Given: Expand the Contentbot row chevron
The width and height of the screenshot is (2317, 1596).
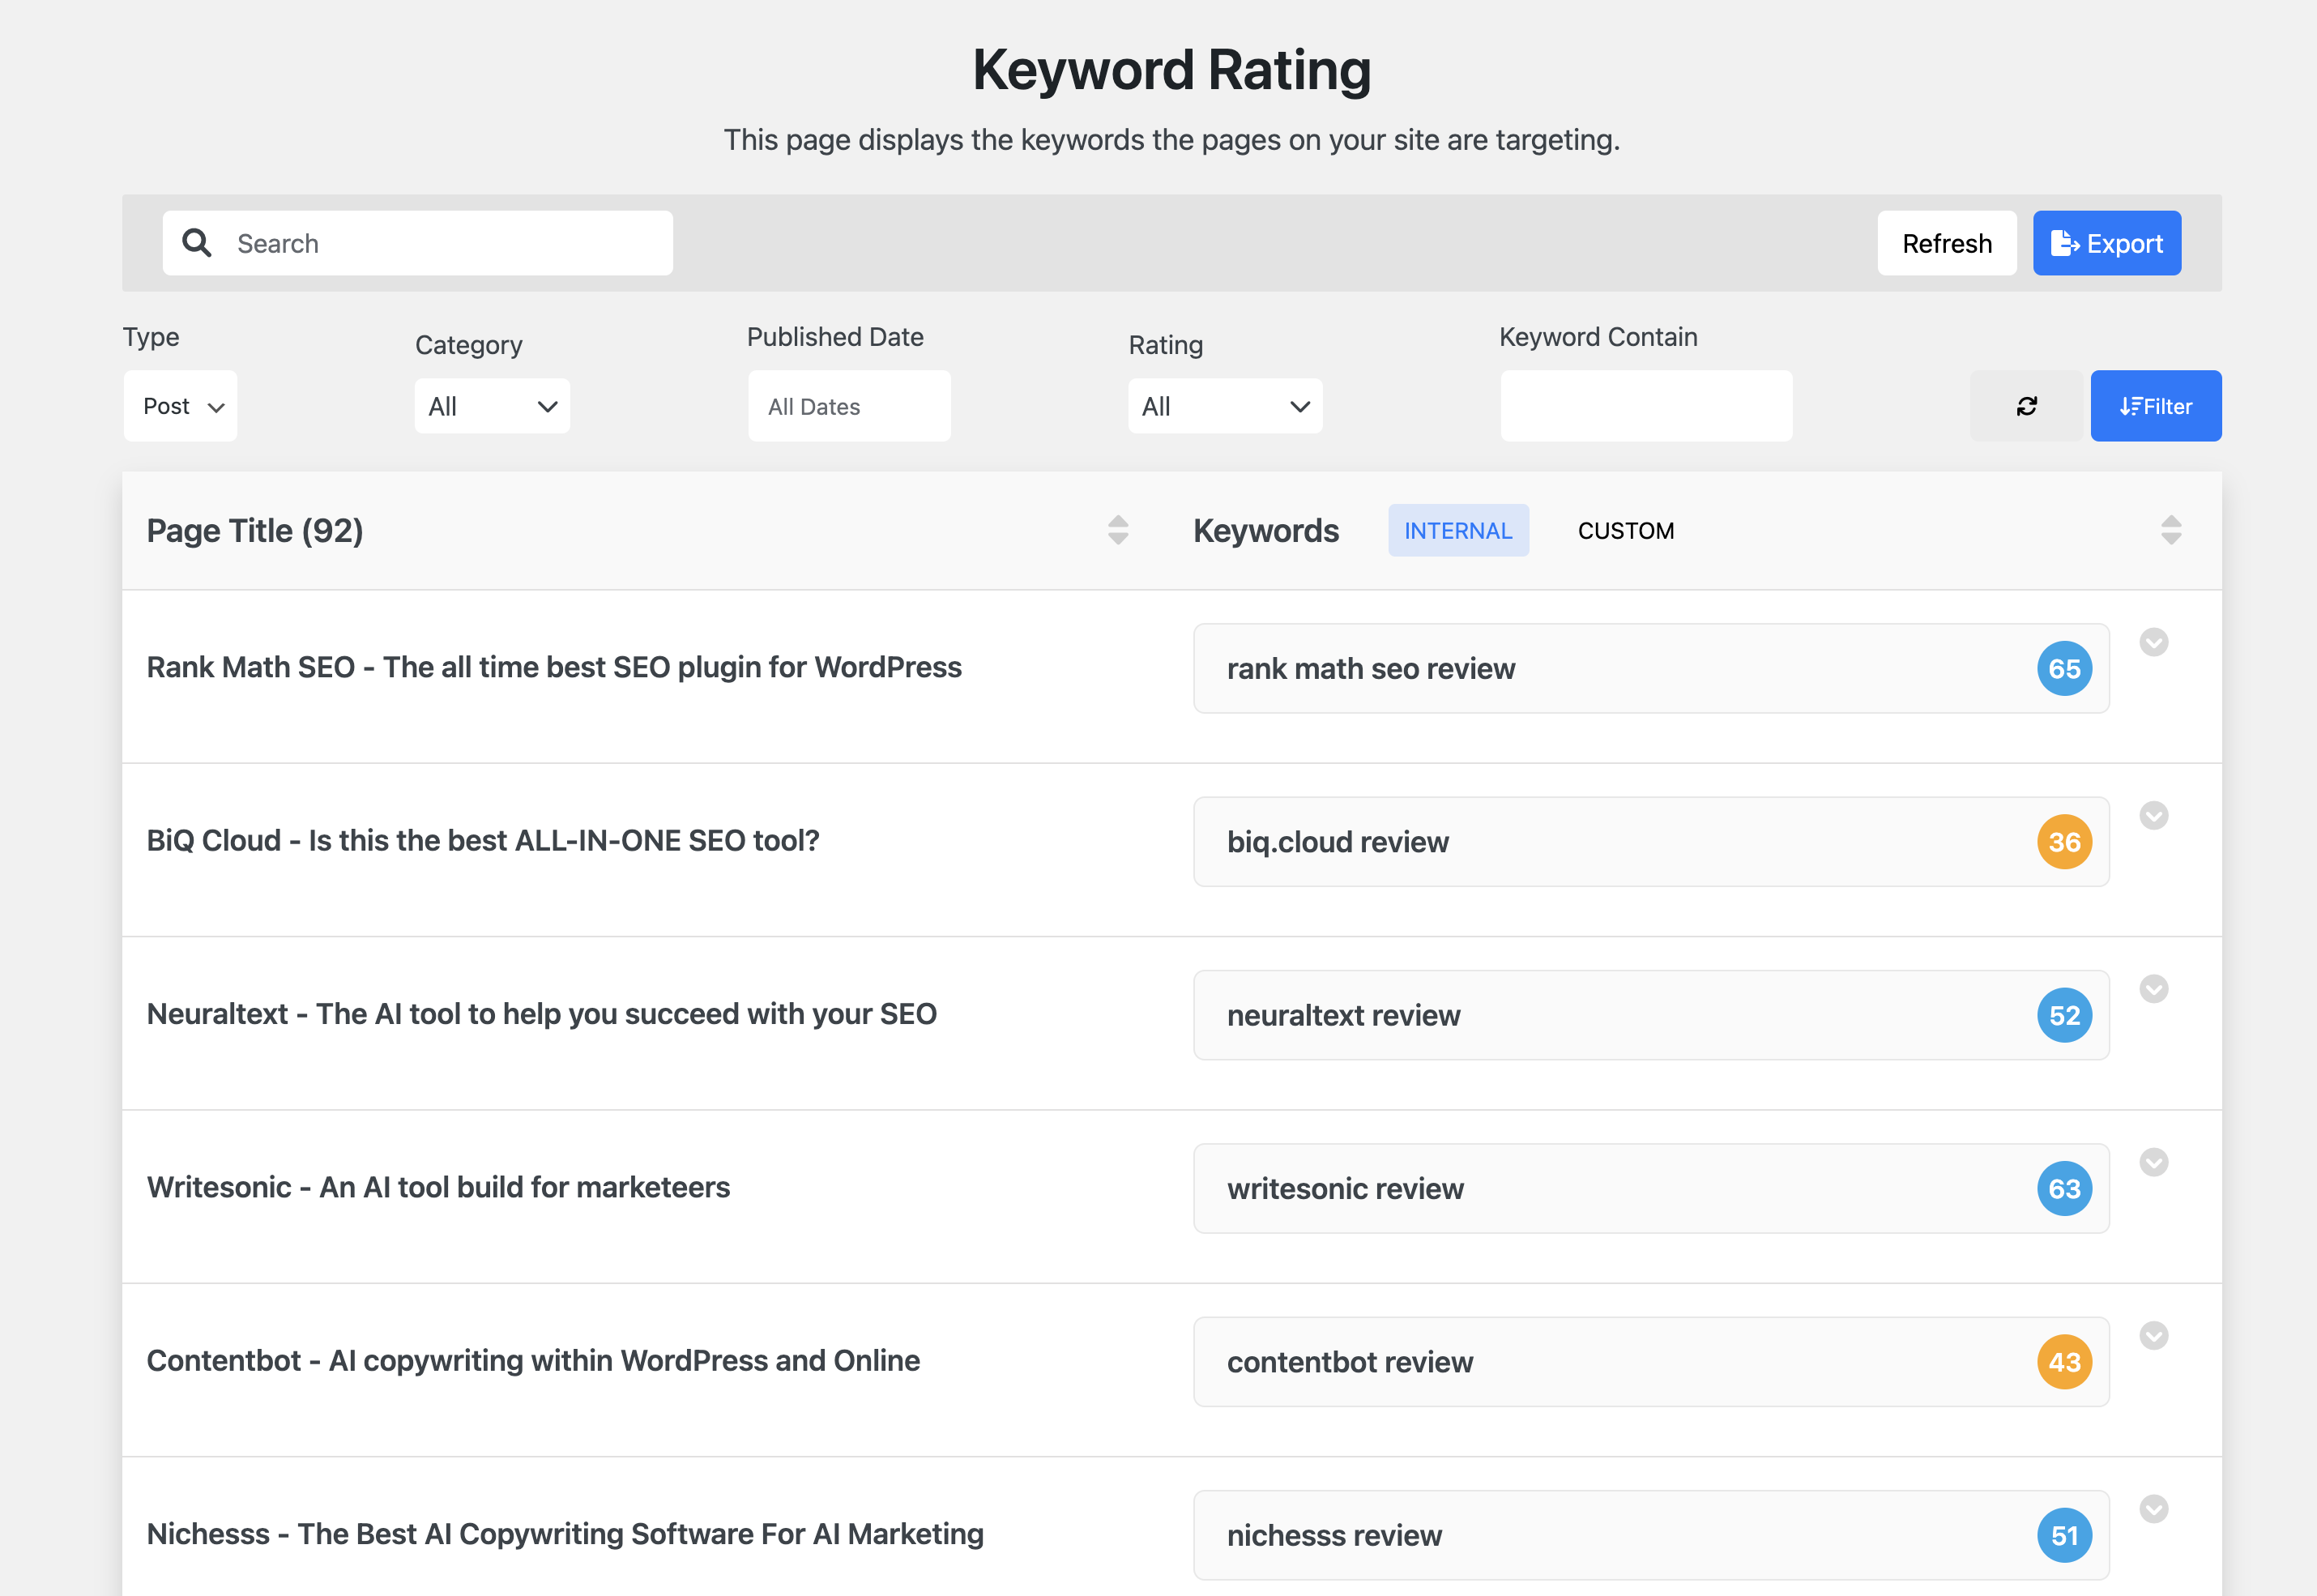Looking at the screenshot, I should (x=2154, y=1335).
